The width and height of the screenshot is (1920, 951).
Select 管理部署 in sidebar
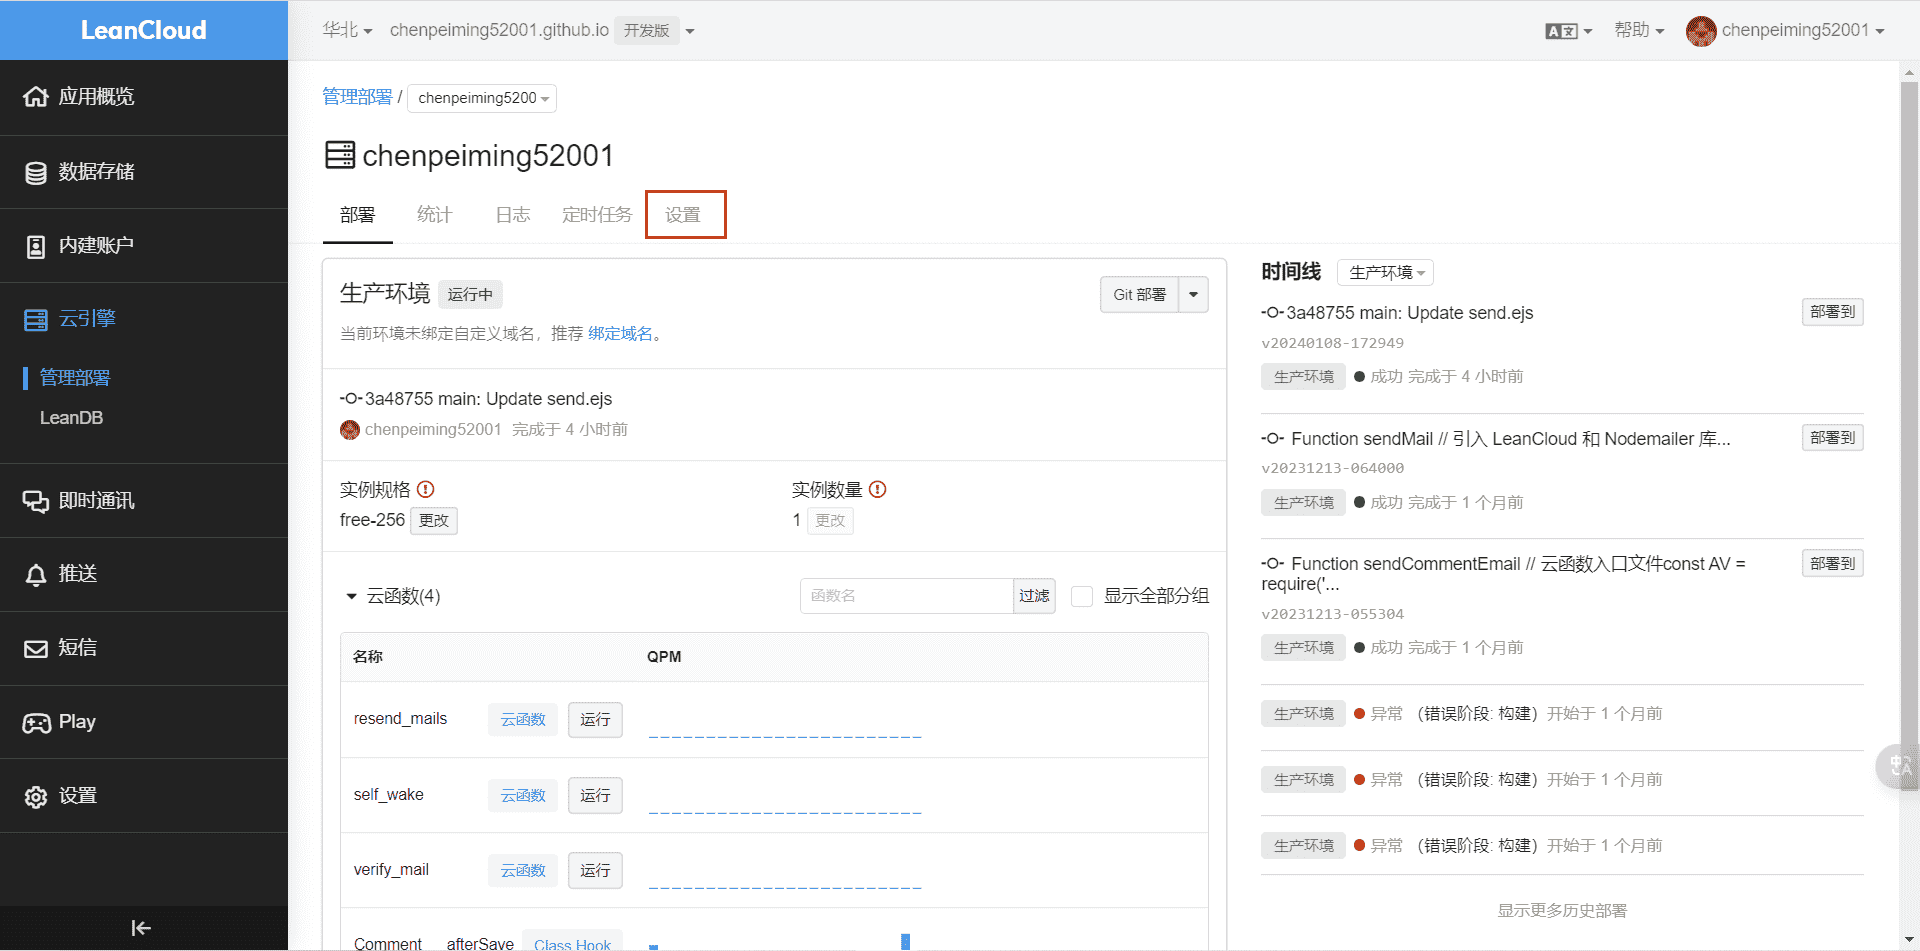pyautogui.click(x=75, y=378)
